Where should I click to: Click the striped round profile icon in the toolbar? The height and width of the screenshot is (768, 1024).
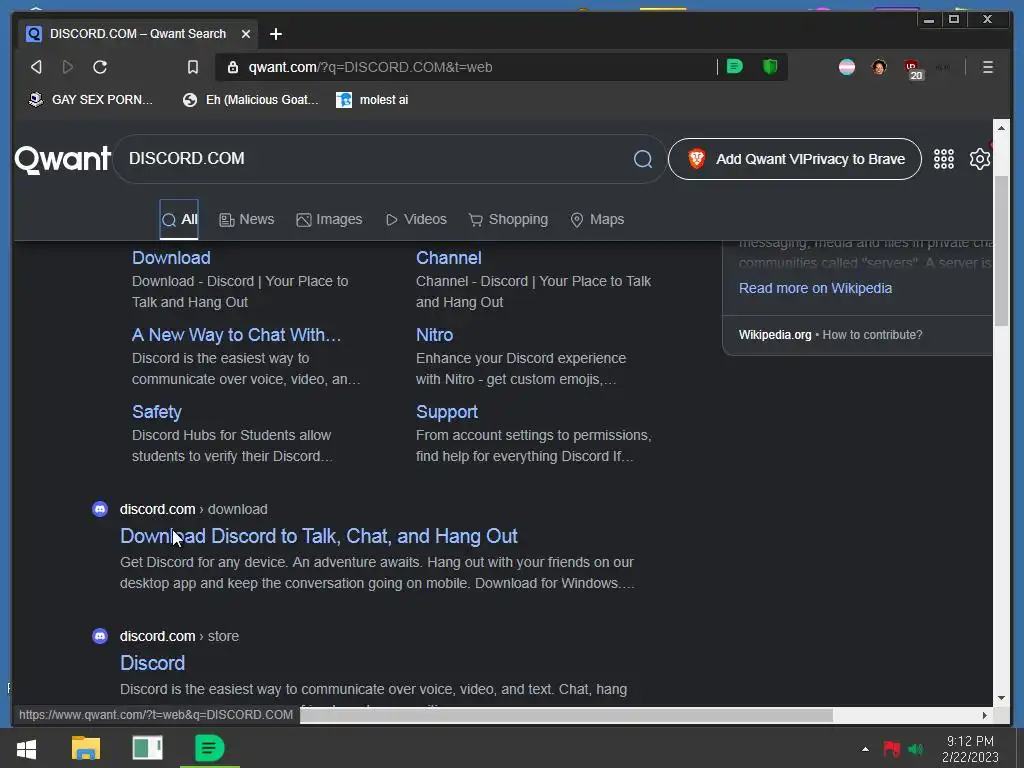(x=847, y=67)
